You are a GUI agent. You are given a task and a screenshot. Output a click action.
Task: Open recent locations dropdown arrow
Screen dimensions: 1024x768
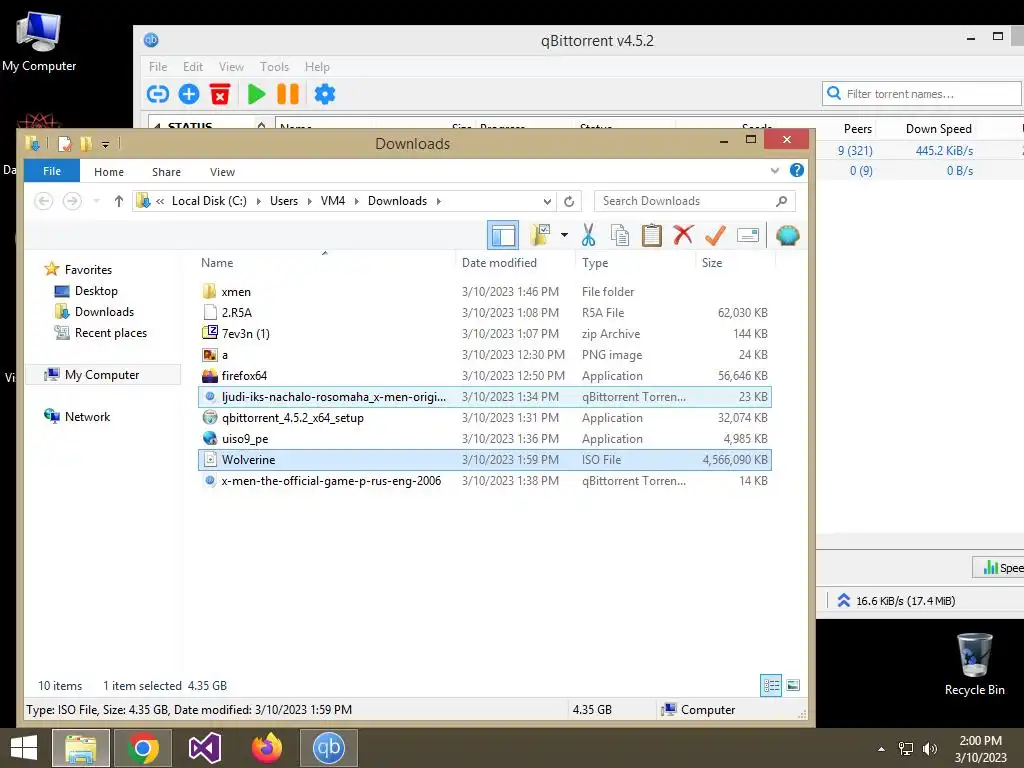[97, 201]
